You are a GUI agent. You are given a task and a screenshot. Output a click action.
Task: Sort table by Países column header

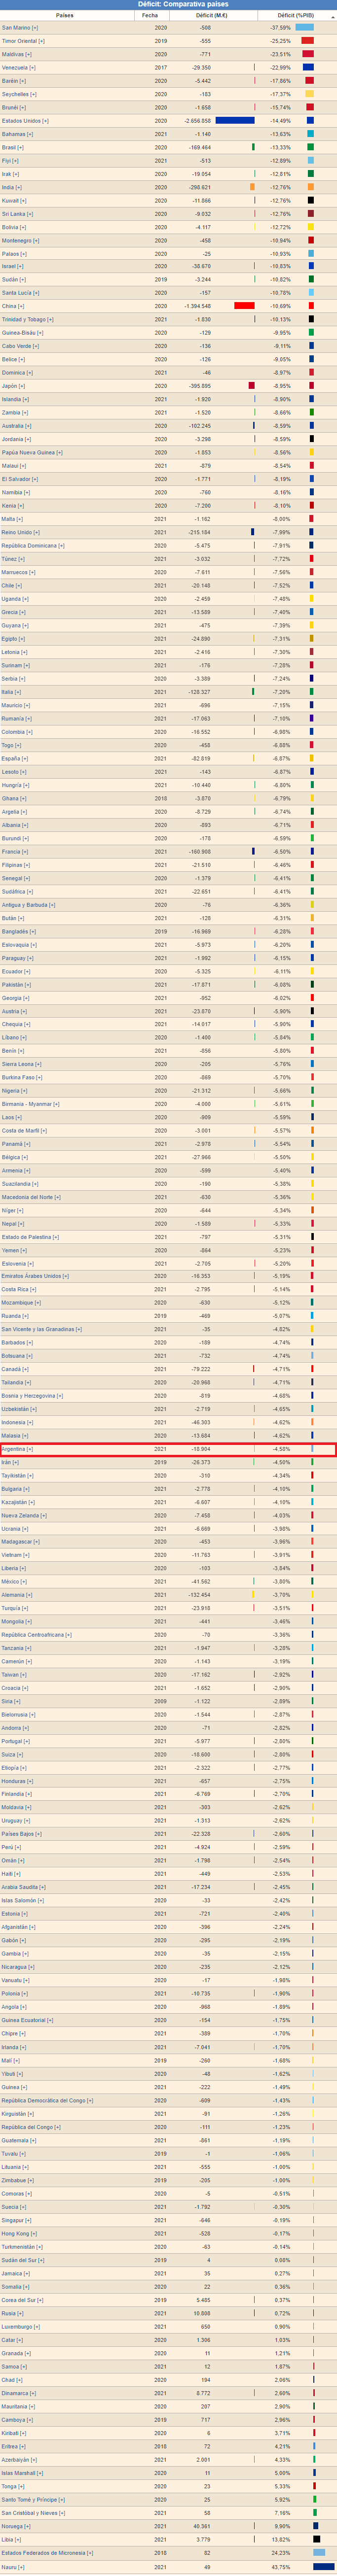pos(64,15)
